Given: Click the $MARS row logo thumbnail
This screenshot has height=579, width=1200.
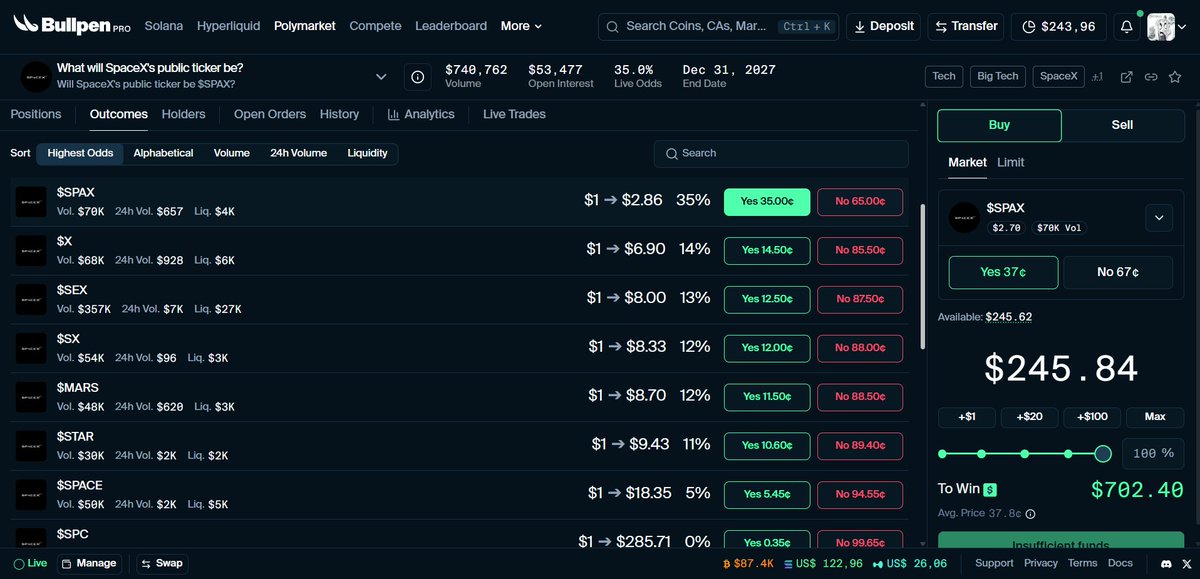Looking at the screenshot, I should pyautogui.click(x=31, y=397).
